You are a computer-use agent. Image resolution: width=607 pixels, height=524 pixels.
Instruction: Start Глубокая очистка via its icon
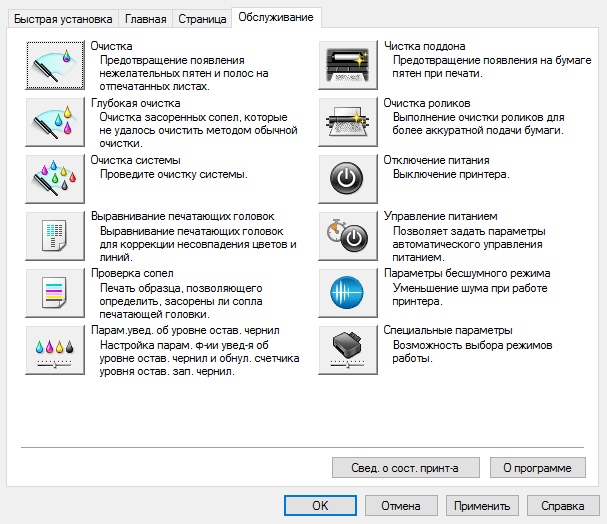pyautogui.click(x=55, y=122)
